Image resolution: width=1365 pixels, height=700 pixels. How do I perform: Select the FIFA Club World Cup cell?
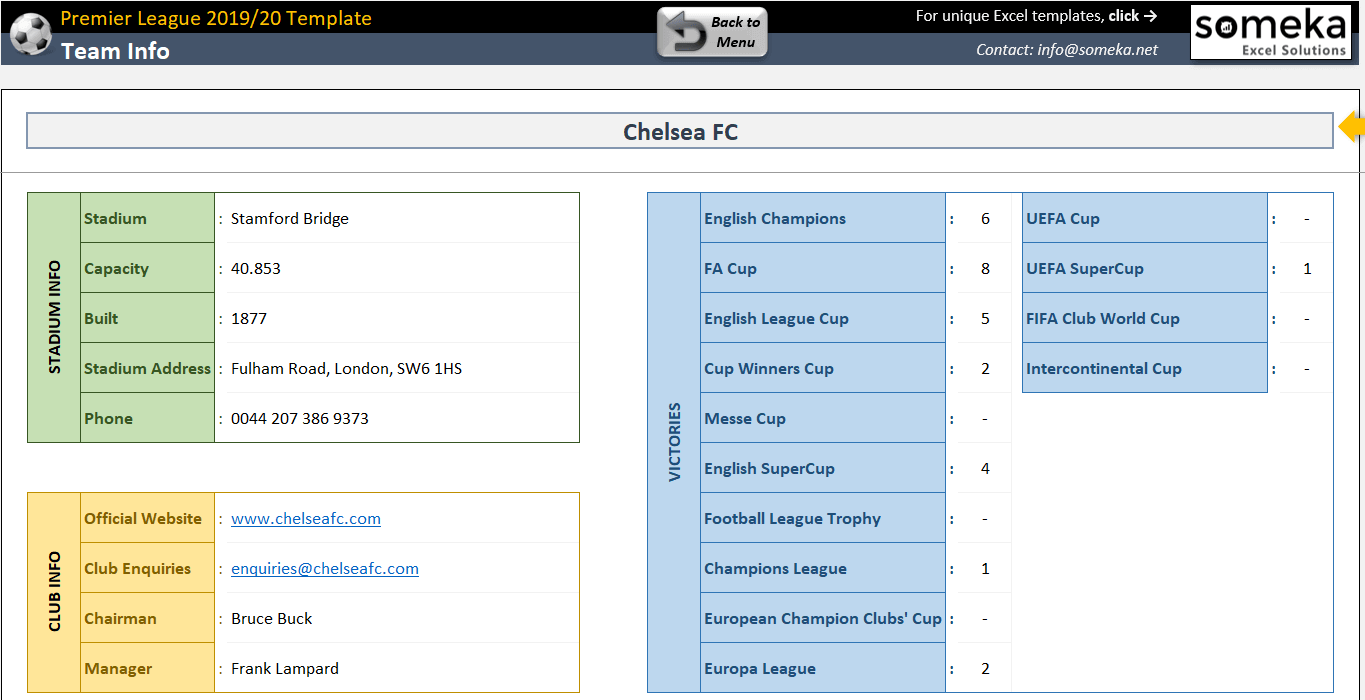1144,318
